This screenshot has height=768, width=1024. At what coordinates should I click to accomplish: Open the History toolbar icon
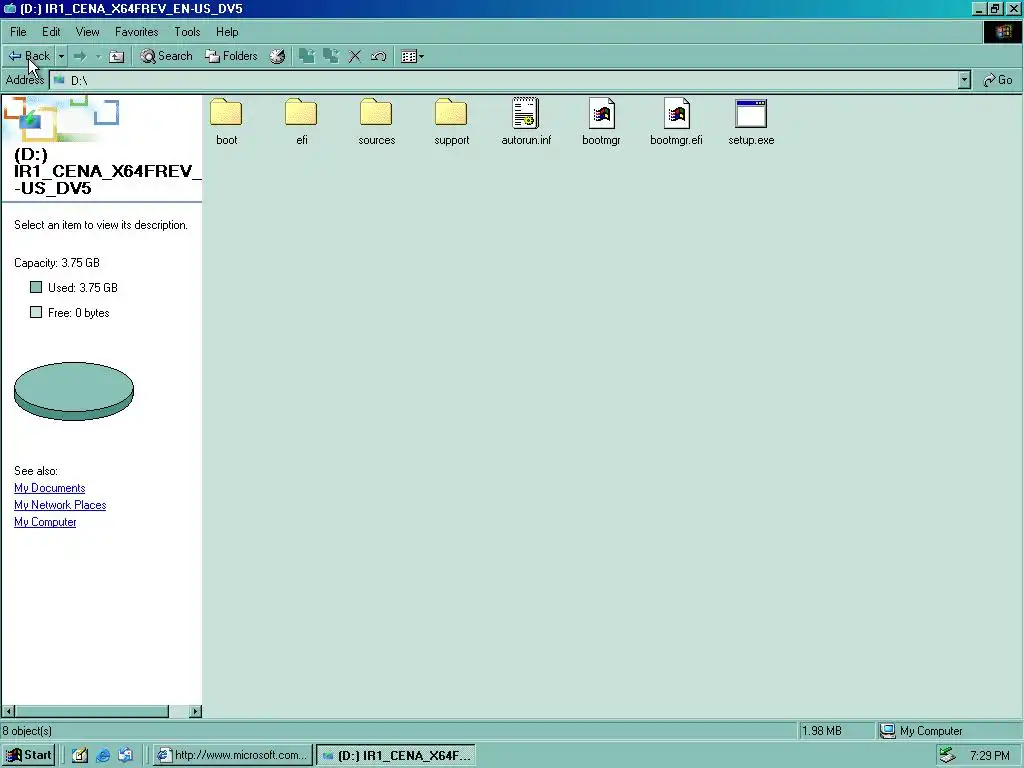pos(278,56)
